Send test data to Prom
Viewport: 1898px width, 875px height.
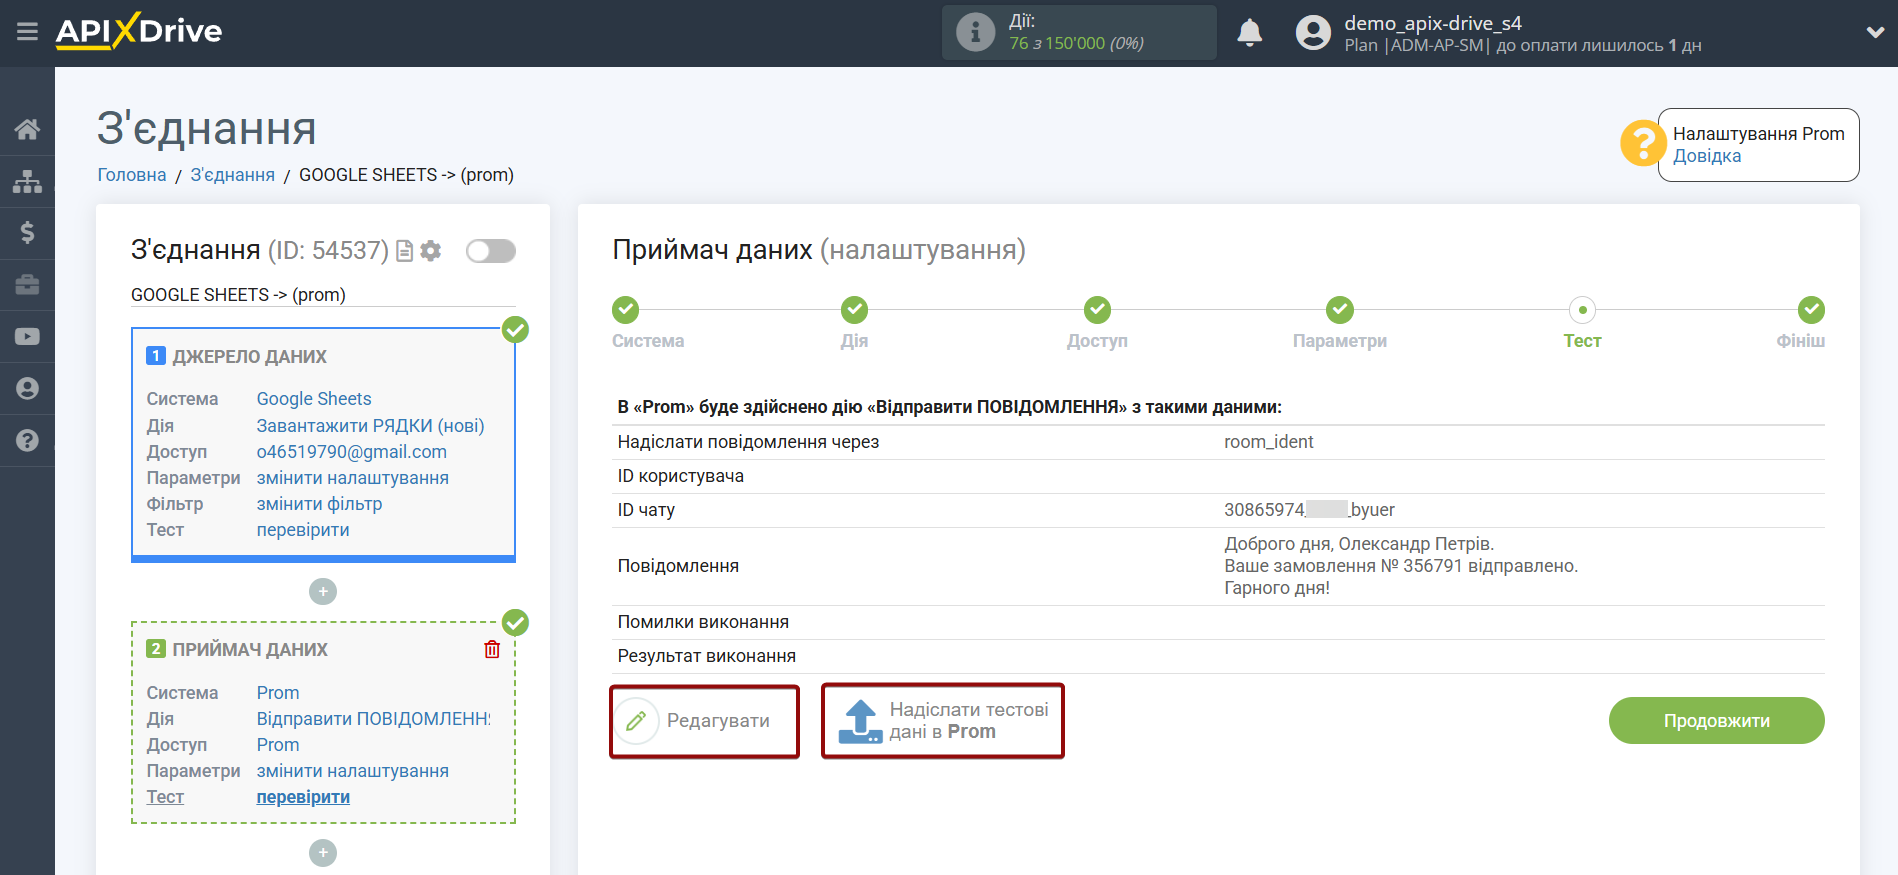tap(943, 721)
